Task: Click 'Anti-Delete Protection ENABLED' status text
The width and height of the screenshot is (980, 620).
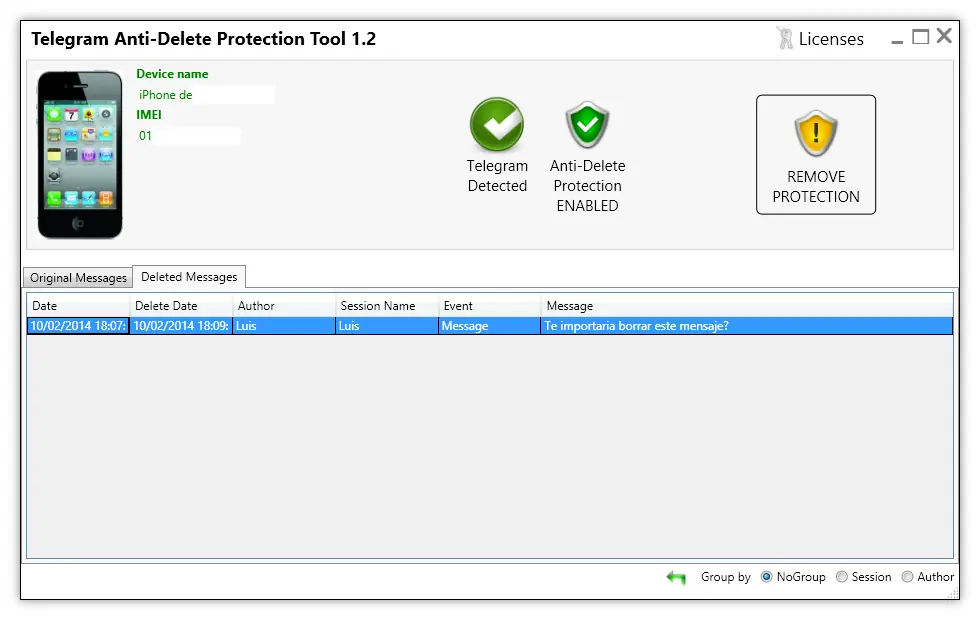Action: 588,186
